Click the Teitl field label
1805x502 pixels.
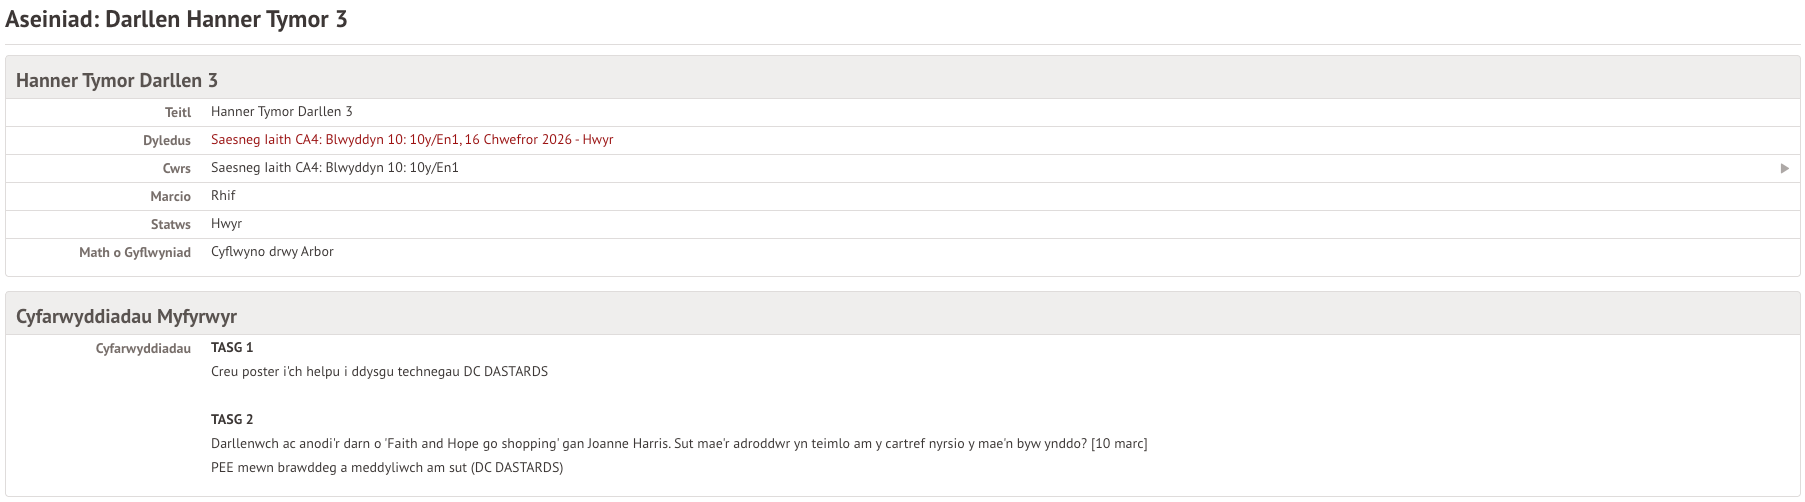(178, 113)
